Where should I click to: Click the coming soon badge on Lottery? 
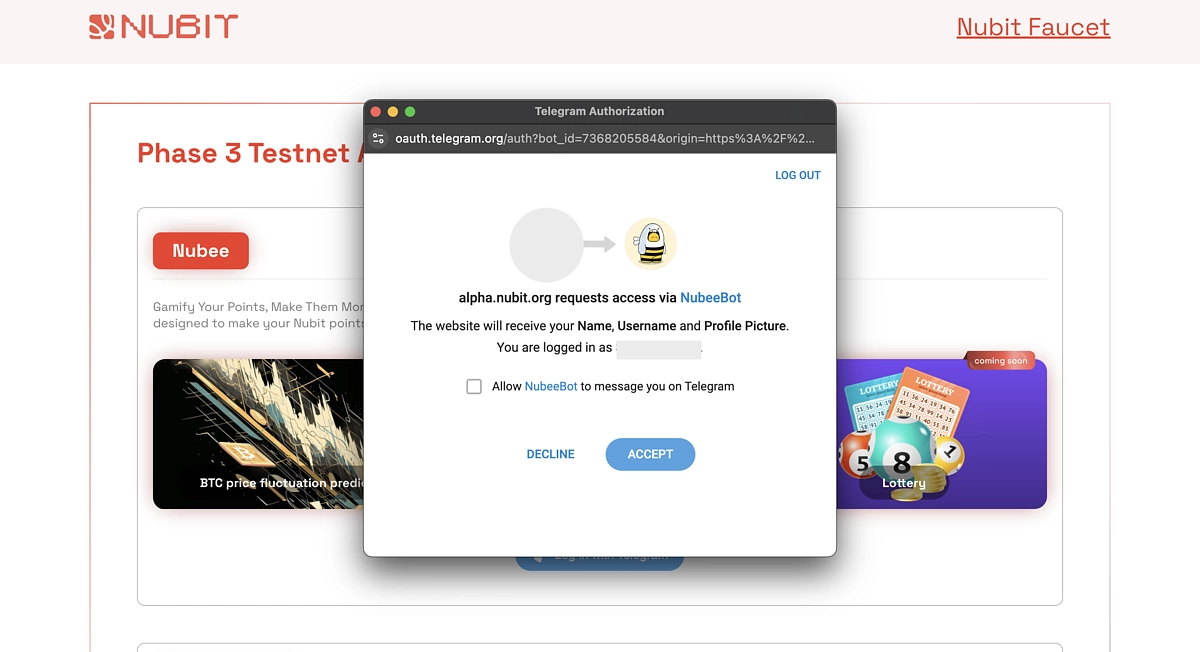pos(1001,361)
